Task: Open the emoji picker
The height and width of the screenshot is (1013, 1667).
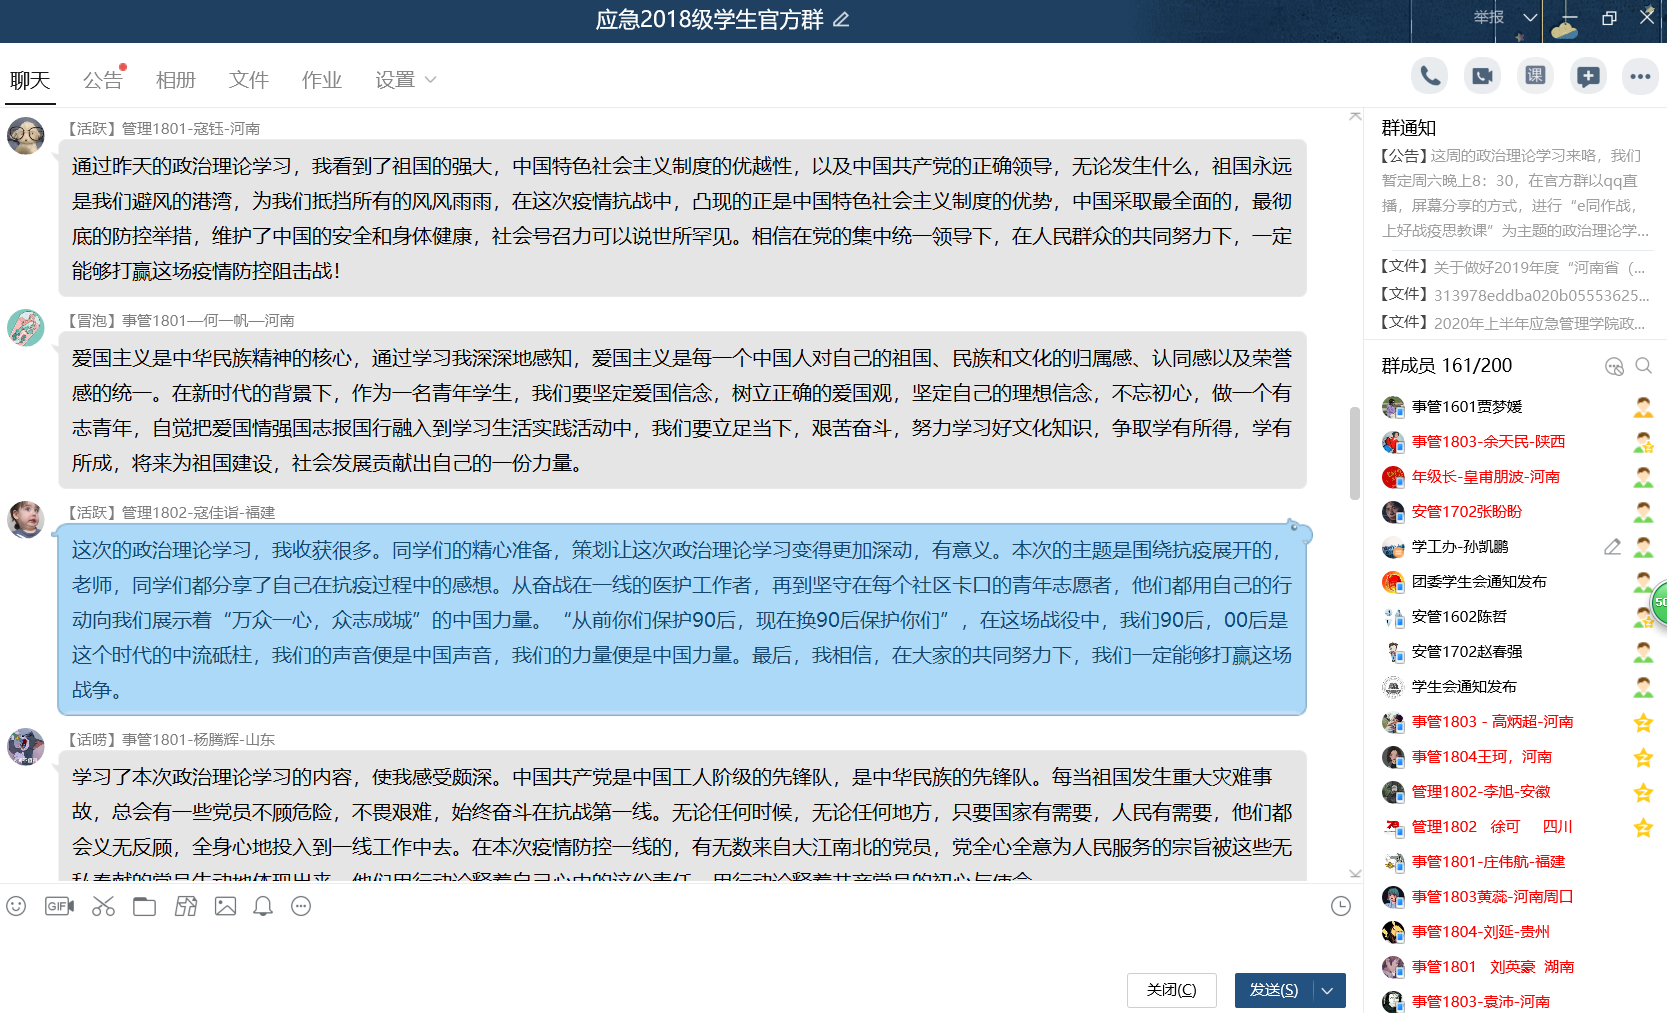Action: point(16,906)
